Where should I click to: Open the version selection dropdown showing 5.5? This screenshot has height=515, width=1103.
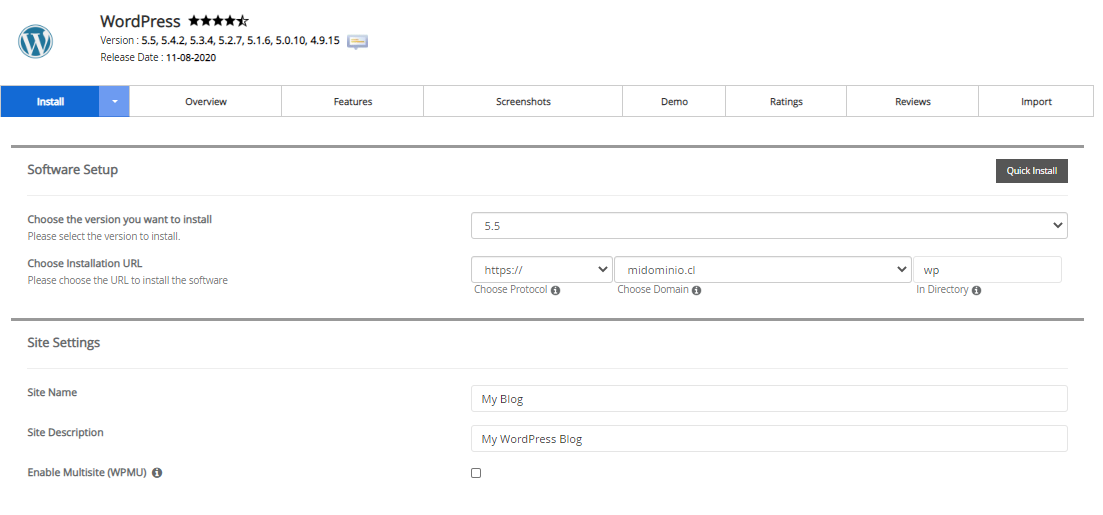[x=769, y=226]
